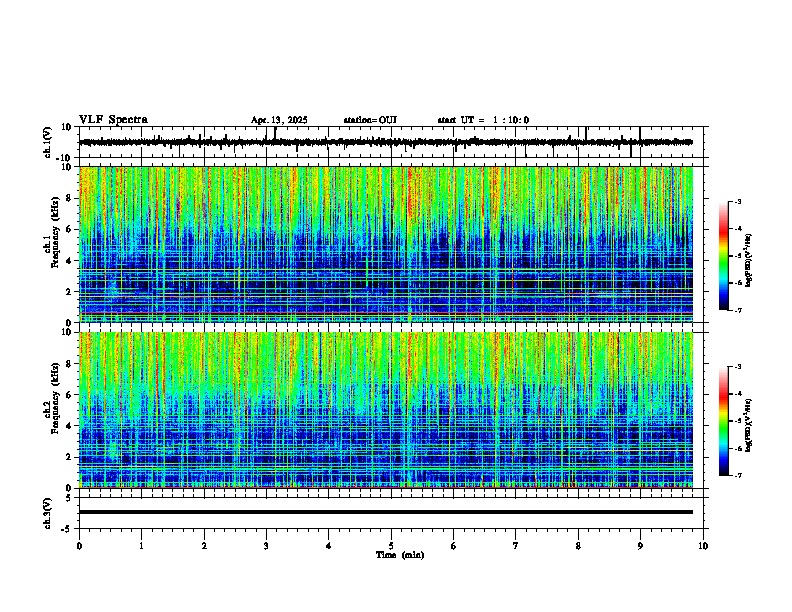Click the "start UT = 1 : 10: 0" text
Image resolution: width=792 pixels, height=612 pixels.
[x=483, y=120]
